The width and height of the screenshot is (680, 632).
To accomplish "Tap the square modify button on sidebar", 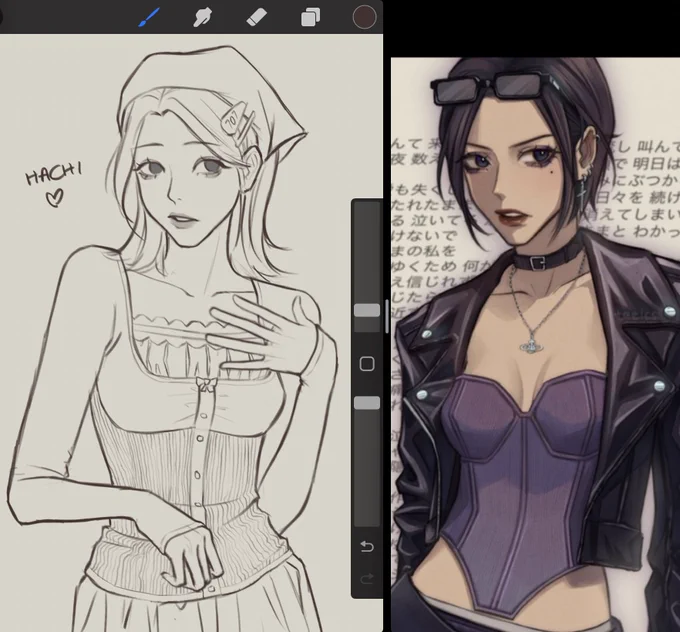I will coord(367,363).
